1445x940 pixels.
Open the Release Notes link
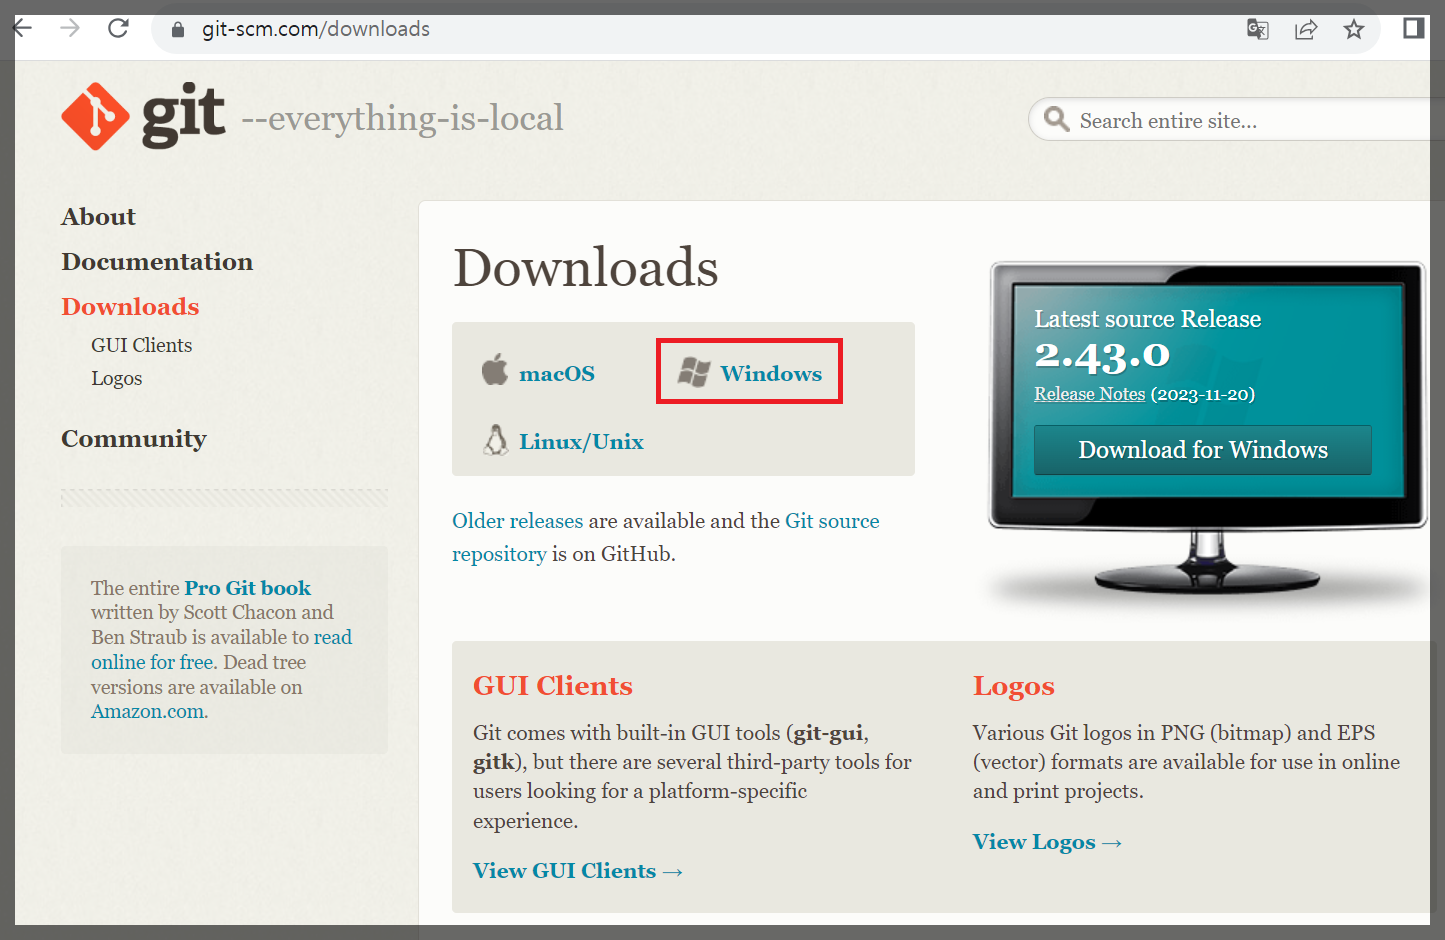tap(1089, 394)
